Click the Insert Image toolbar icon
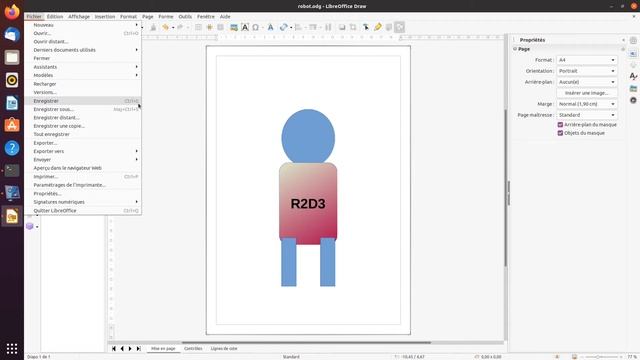 pyautogui.click(x=233, y=27)
